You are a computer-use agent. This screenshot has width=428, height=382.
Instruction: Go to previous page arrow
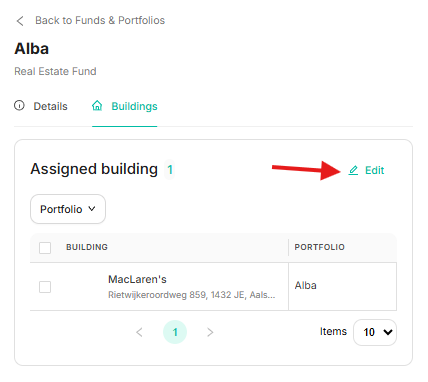pyautogui.click(x=139, y=332)
